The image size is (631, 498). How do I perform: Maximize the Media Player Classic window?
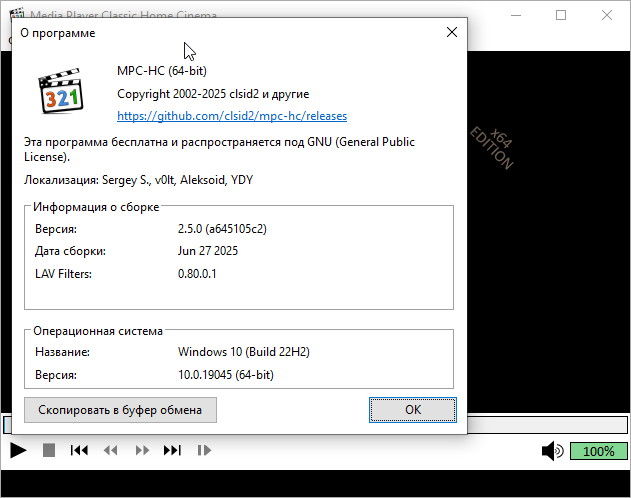(561, 15)
